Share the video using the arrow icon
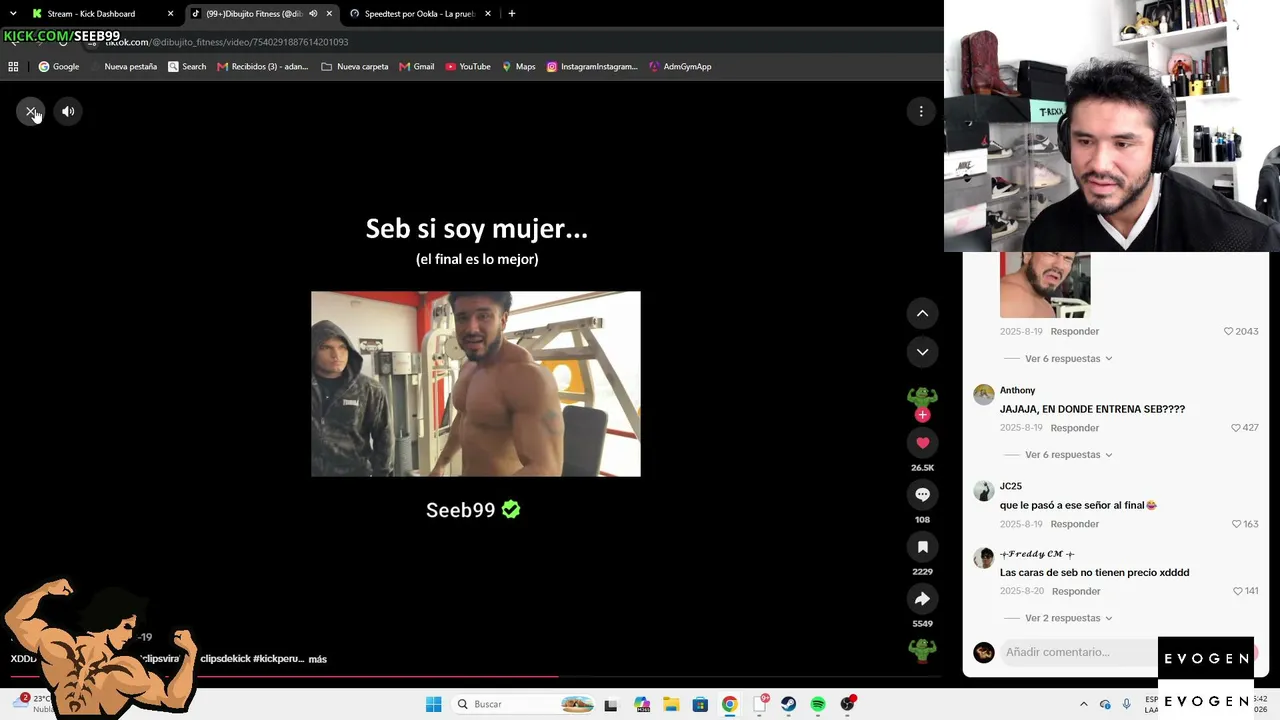This screenshot has width=1280, height=720. (922, 598)
